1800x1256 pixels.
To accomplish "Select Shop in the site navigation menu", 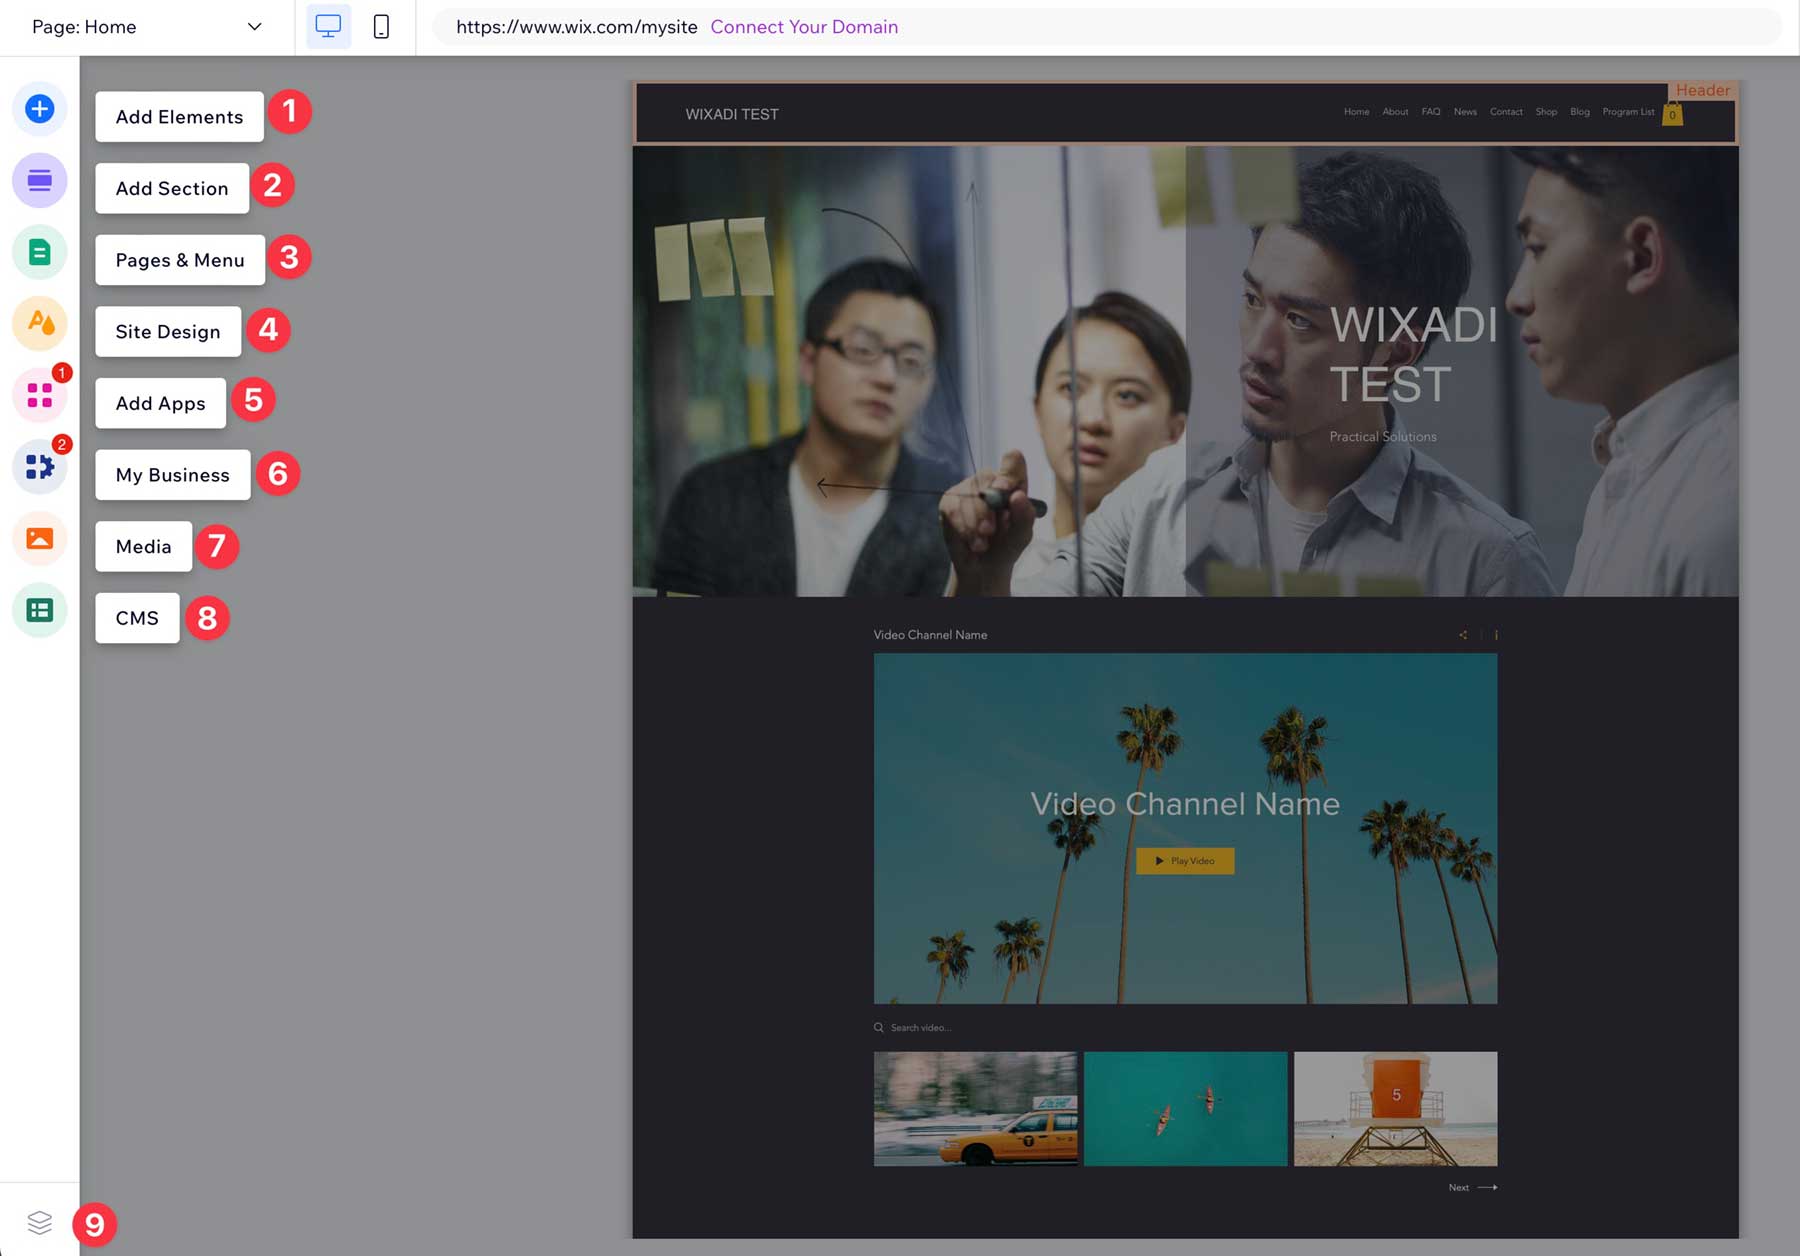I will pyautogui.click(x=1546, y=112).
